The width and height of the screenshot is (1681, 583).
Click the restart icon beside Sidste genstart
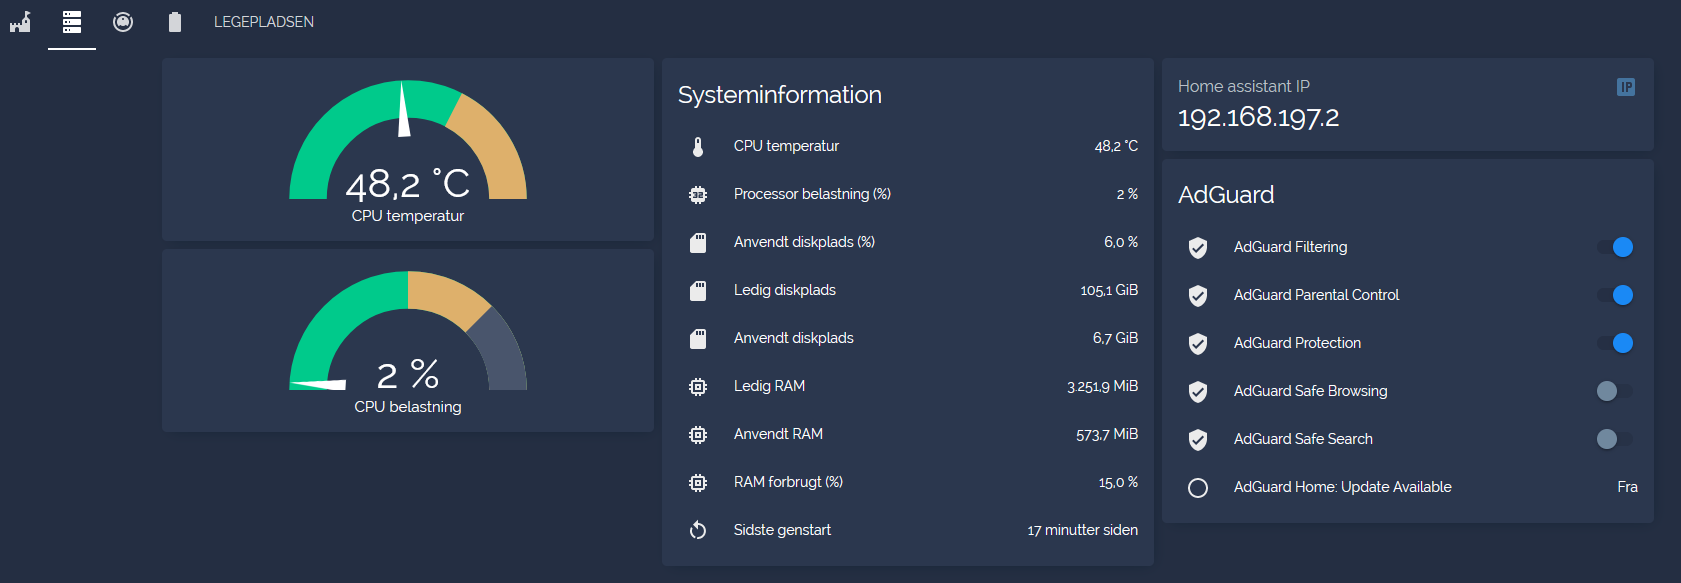(698, 530)
